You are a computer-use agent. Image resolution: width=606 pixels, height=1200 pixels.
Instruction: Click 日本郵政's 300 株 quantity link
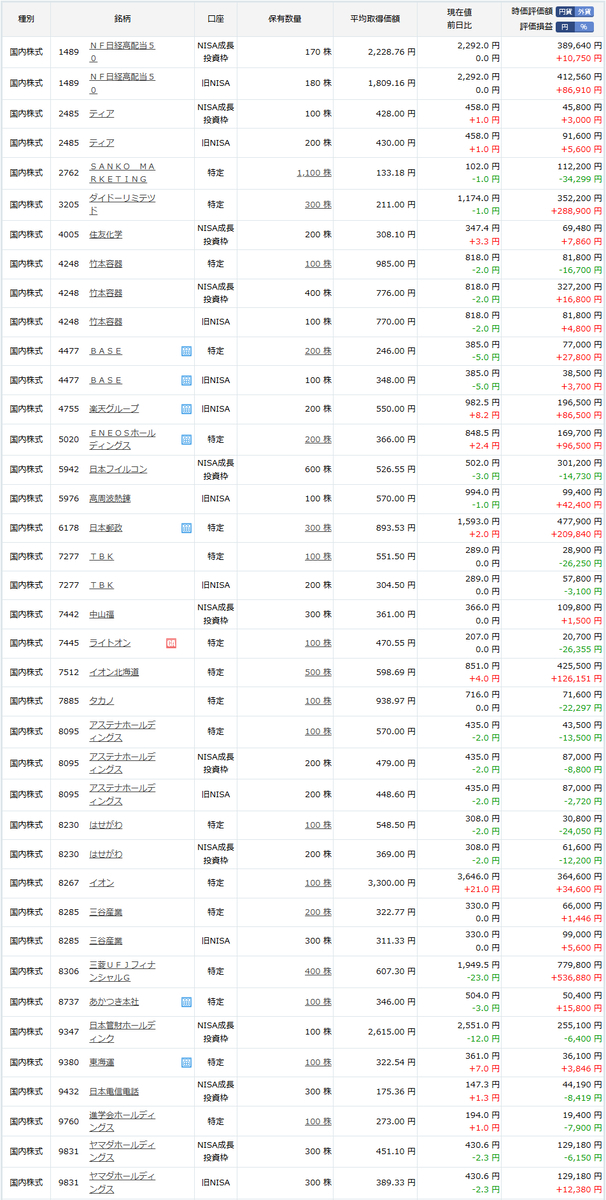(319, 527)
